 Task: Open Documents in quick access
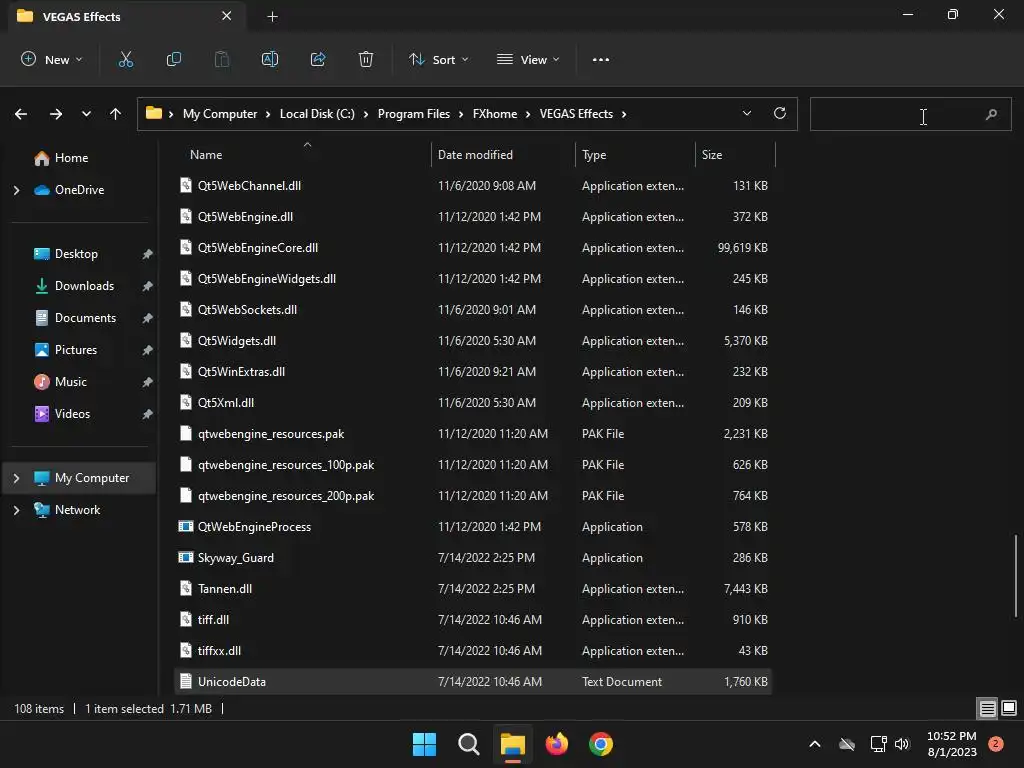pyautogui.click(x=85, y=318)
